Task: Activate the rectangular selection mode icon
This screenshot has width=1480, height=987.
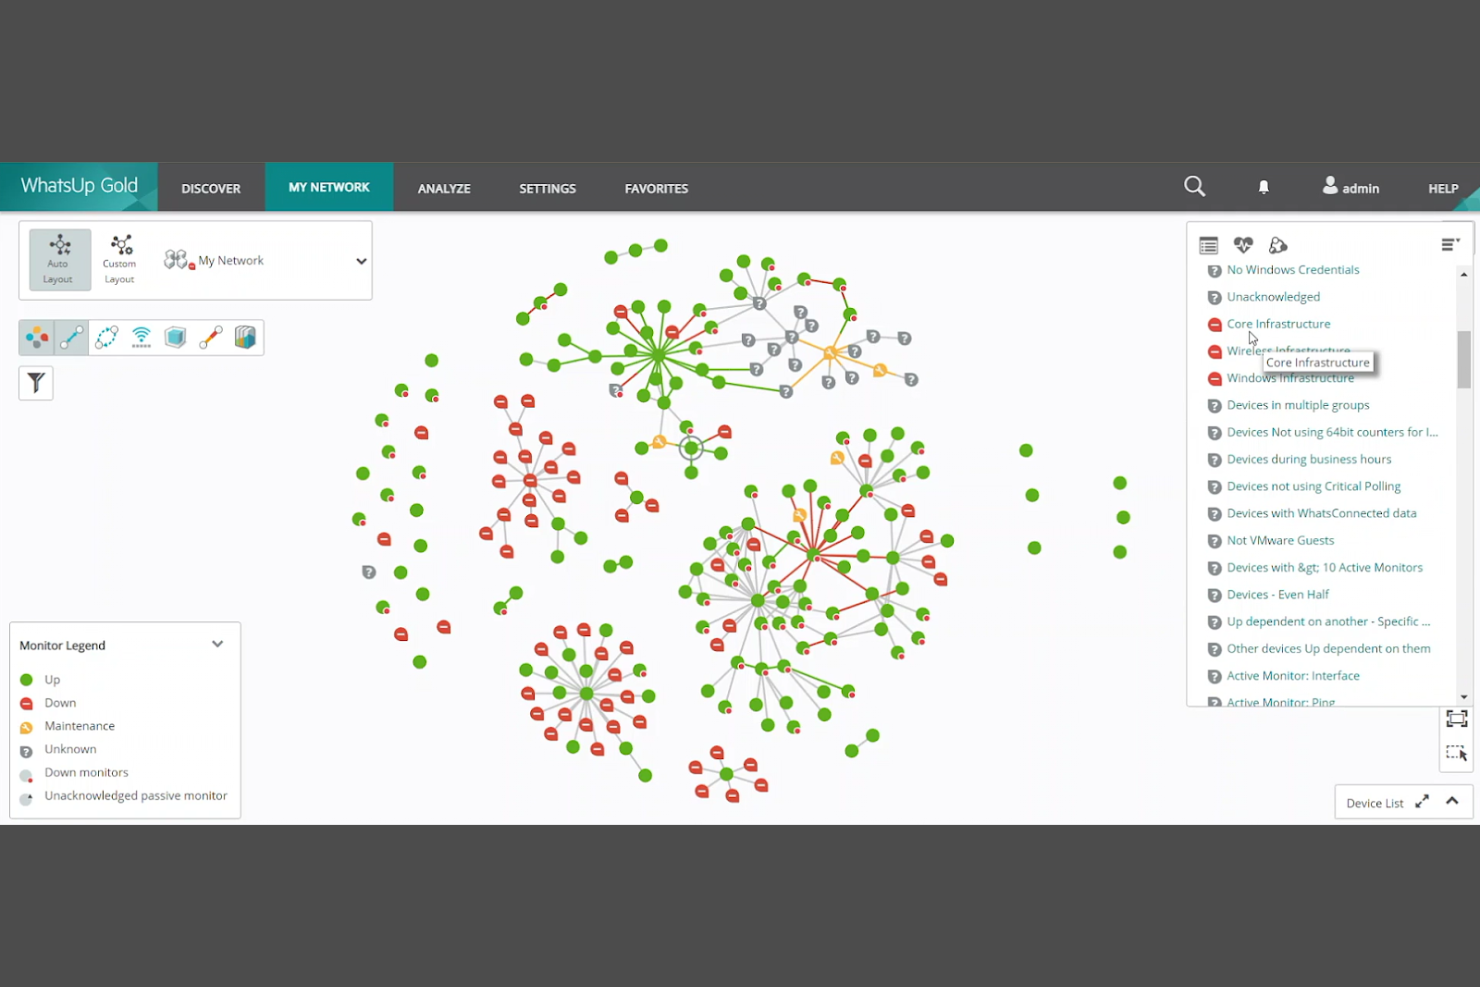Action: click(1456, 753)
